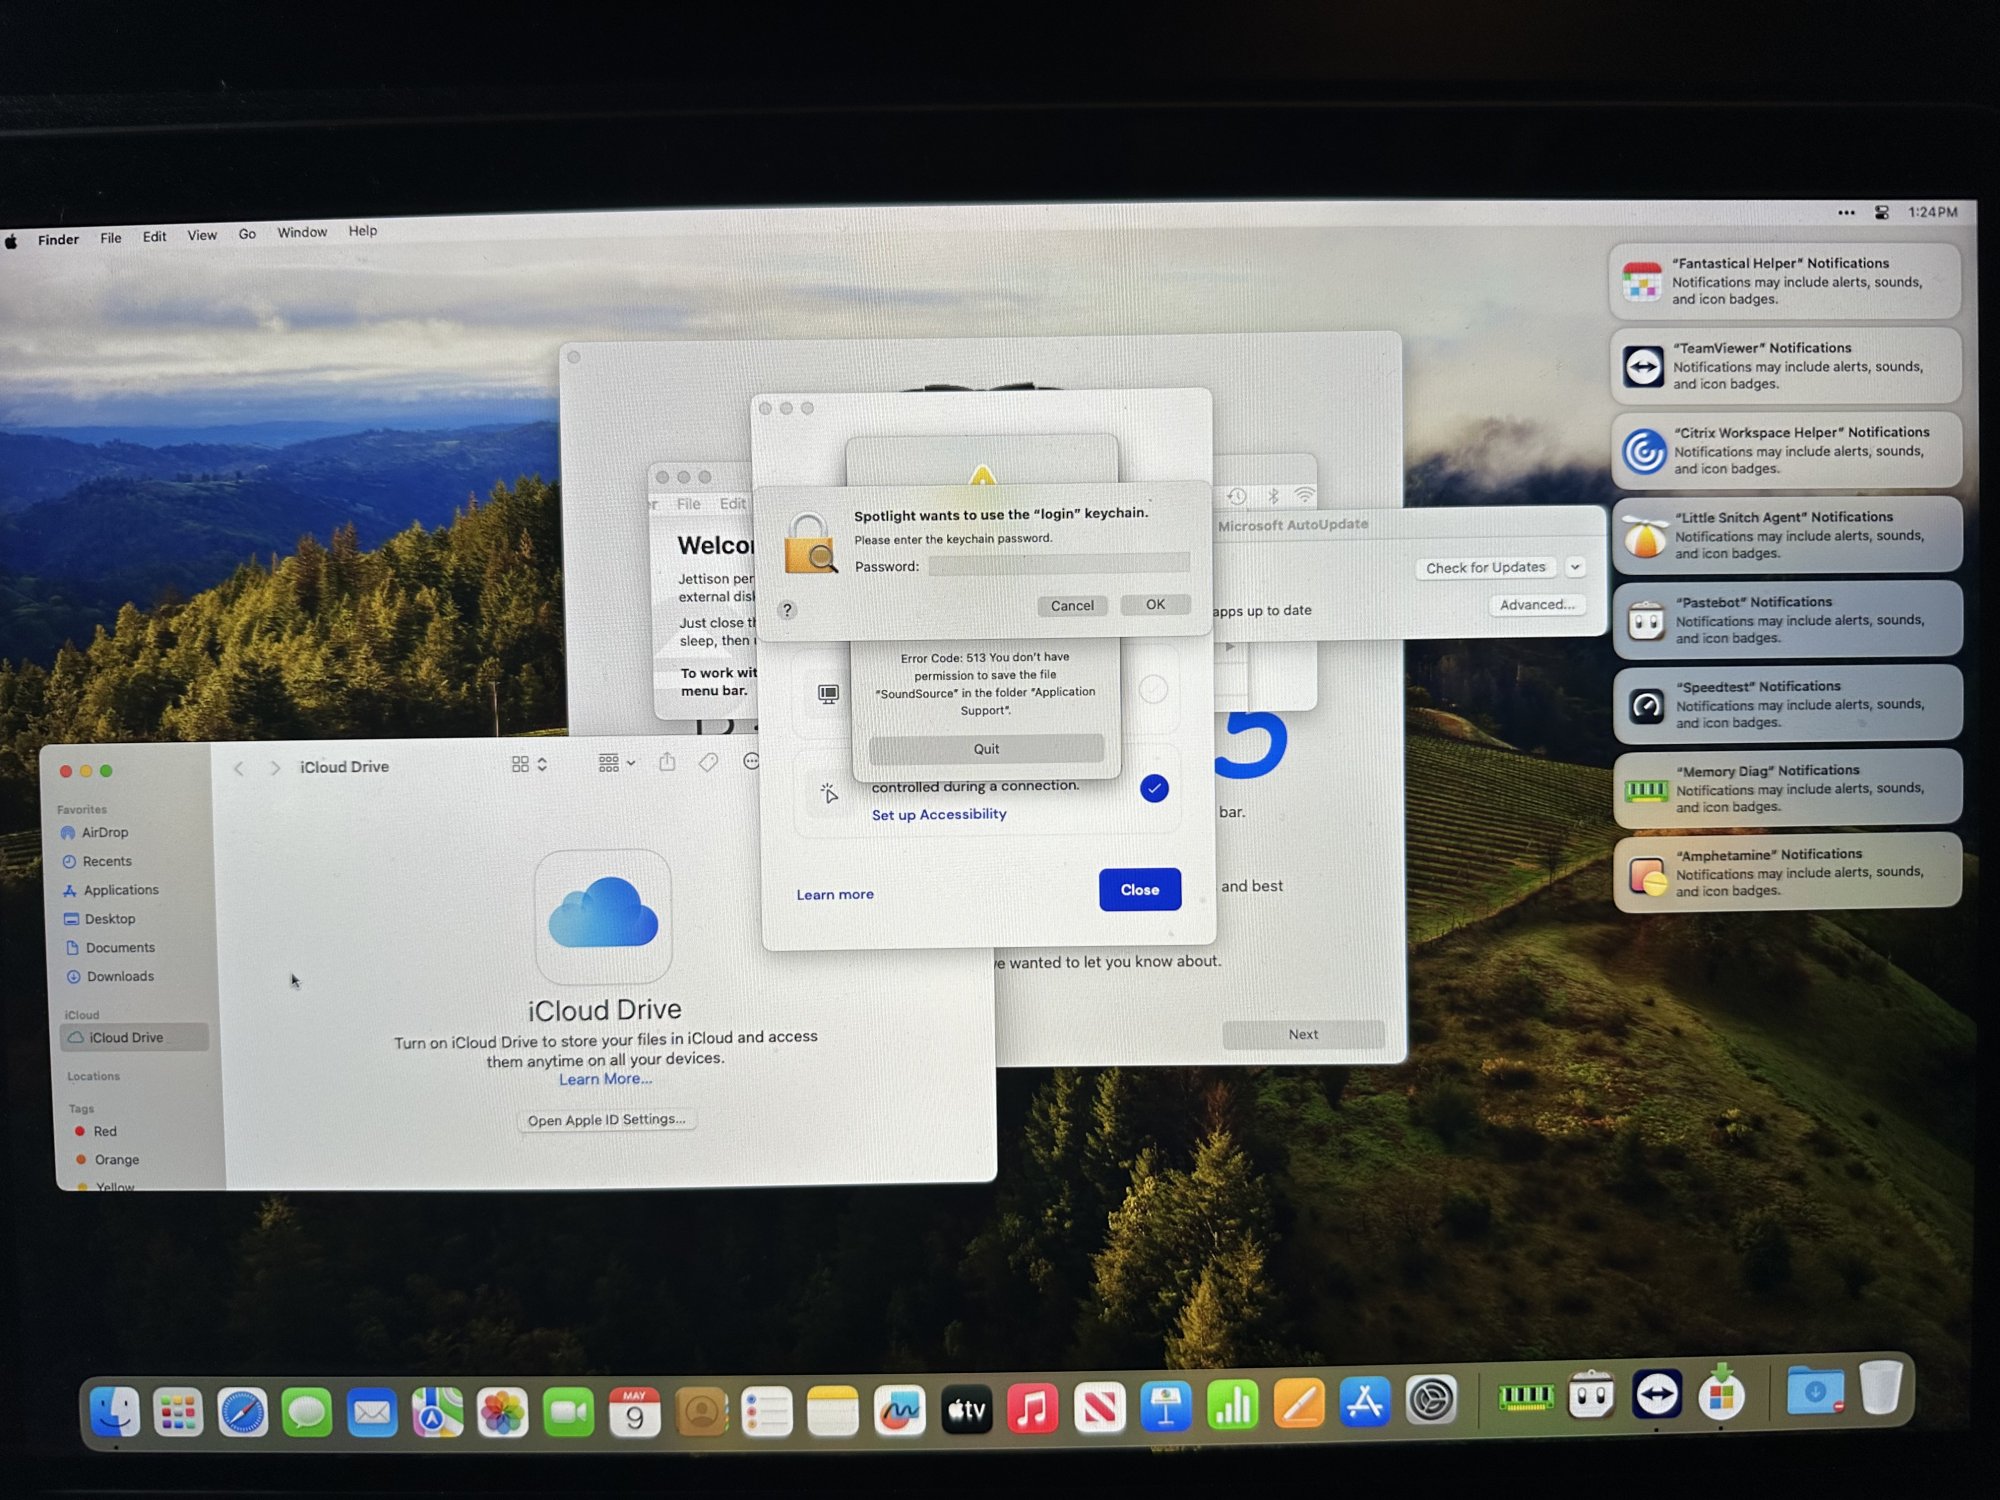Open the Window menu
Image resolution: width=2000 pixels, height=1500 pixels.
point(302,232)
